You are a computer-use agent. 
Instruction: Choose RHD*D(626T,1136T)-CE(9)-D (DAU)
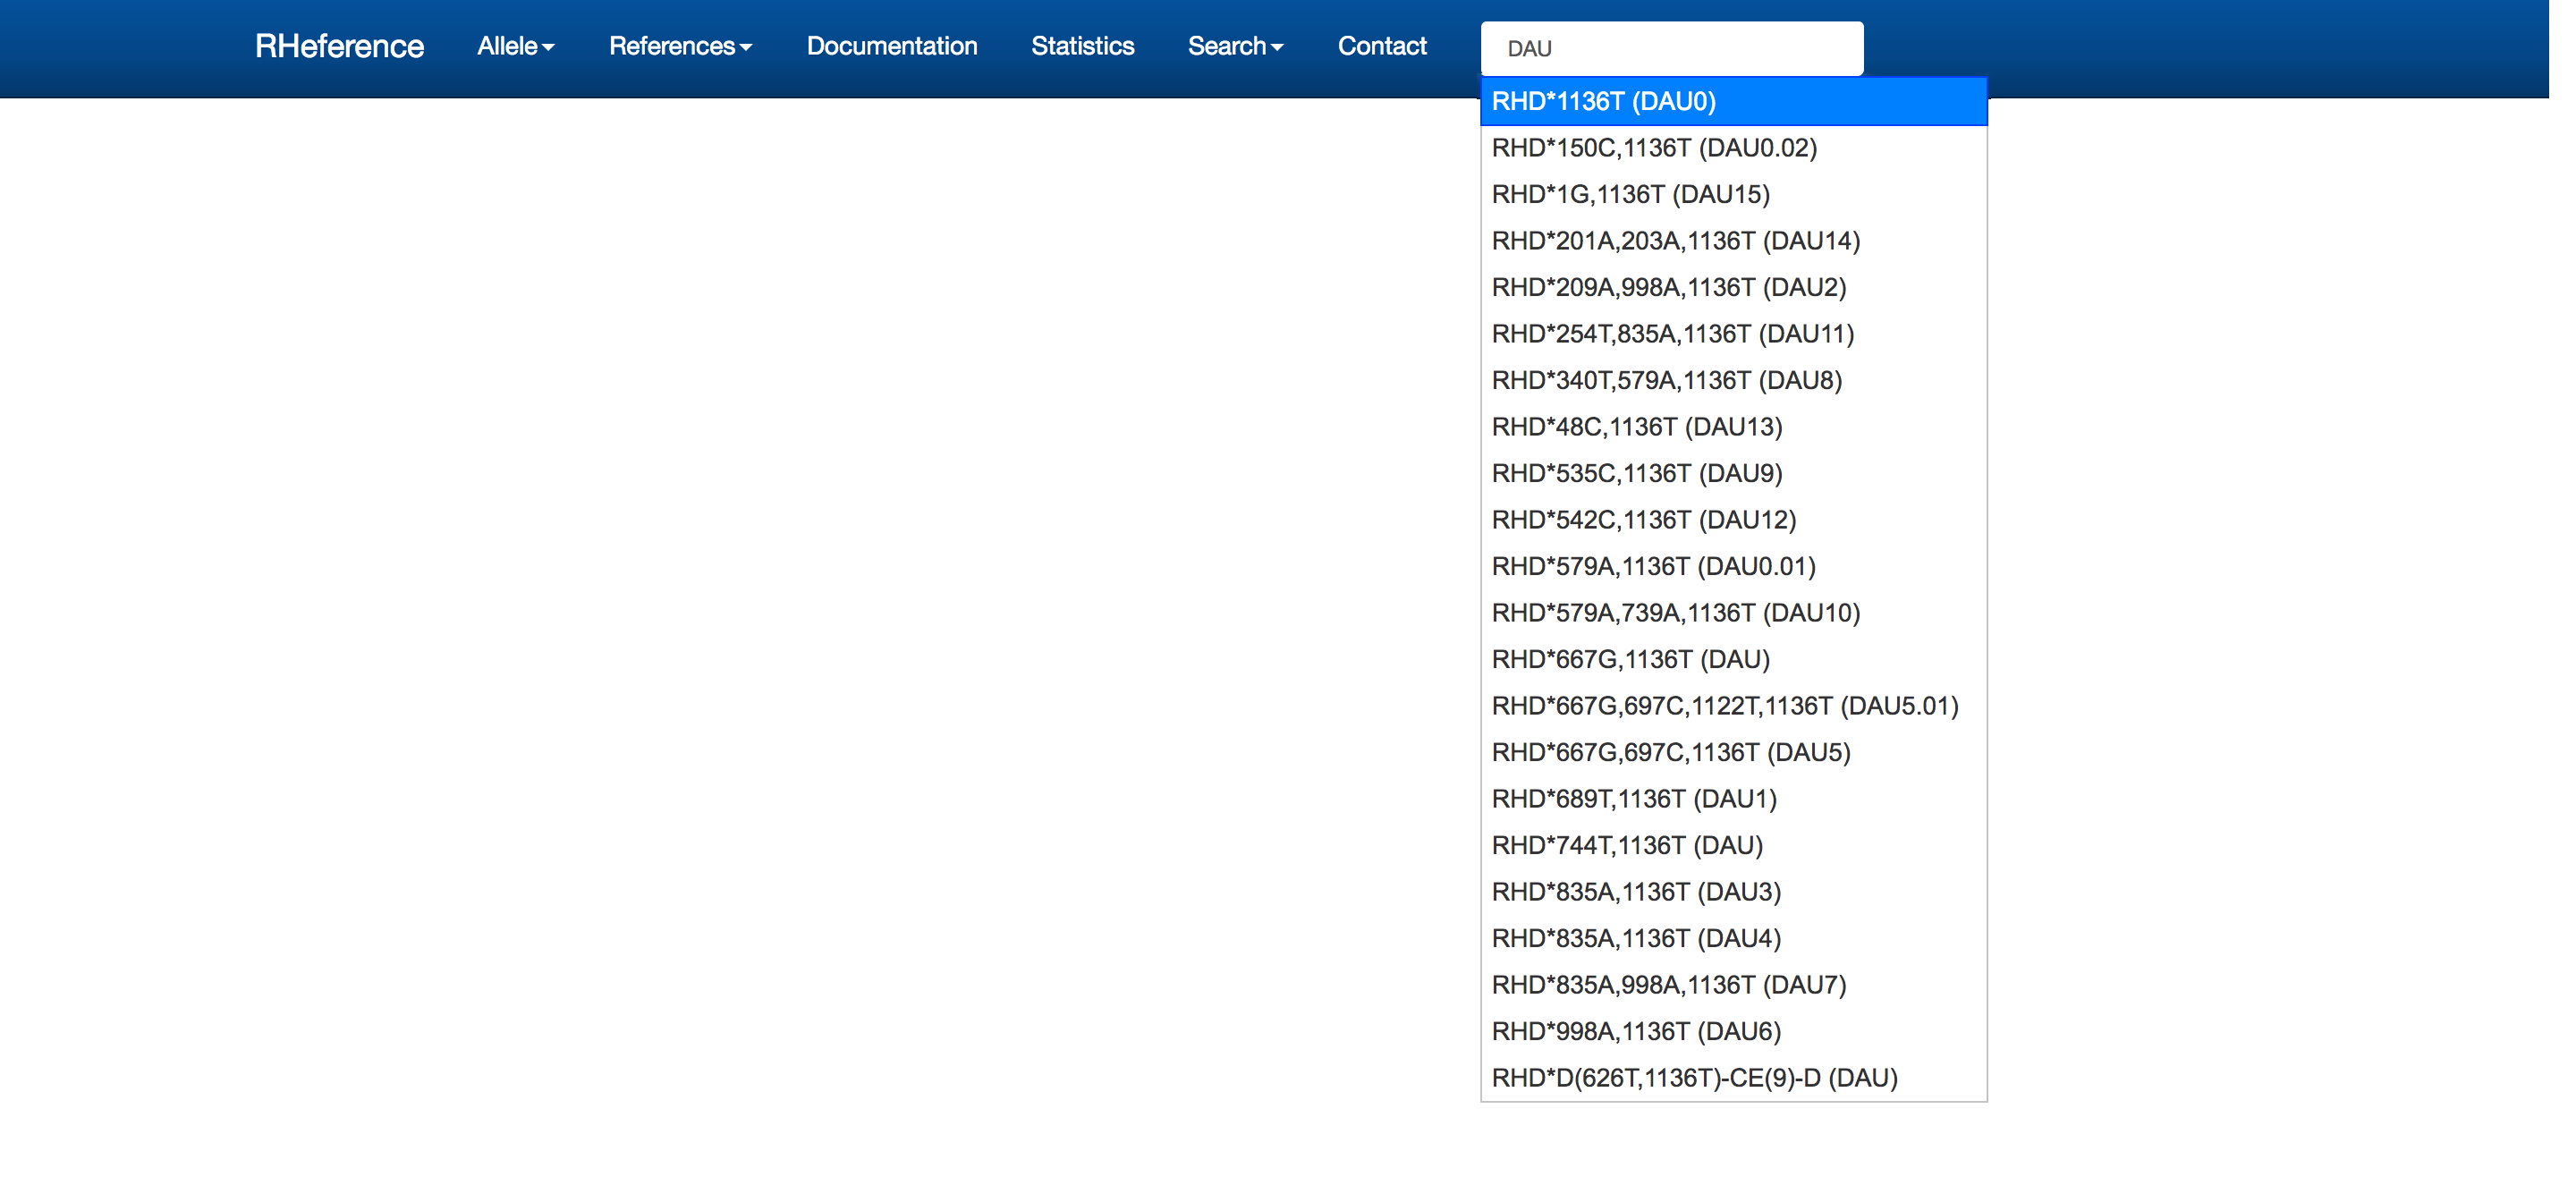tap(1733, 1078)
